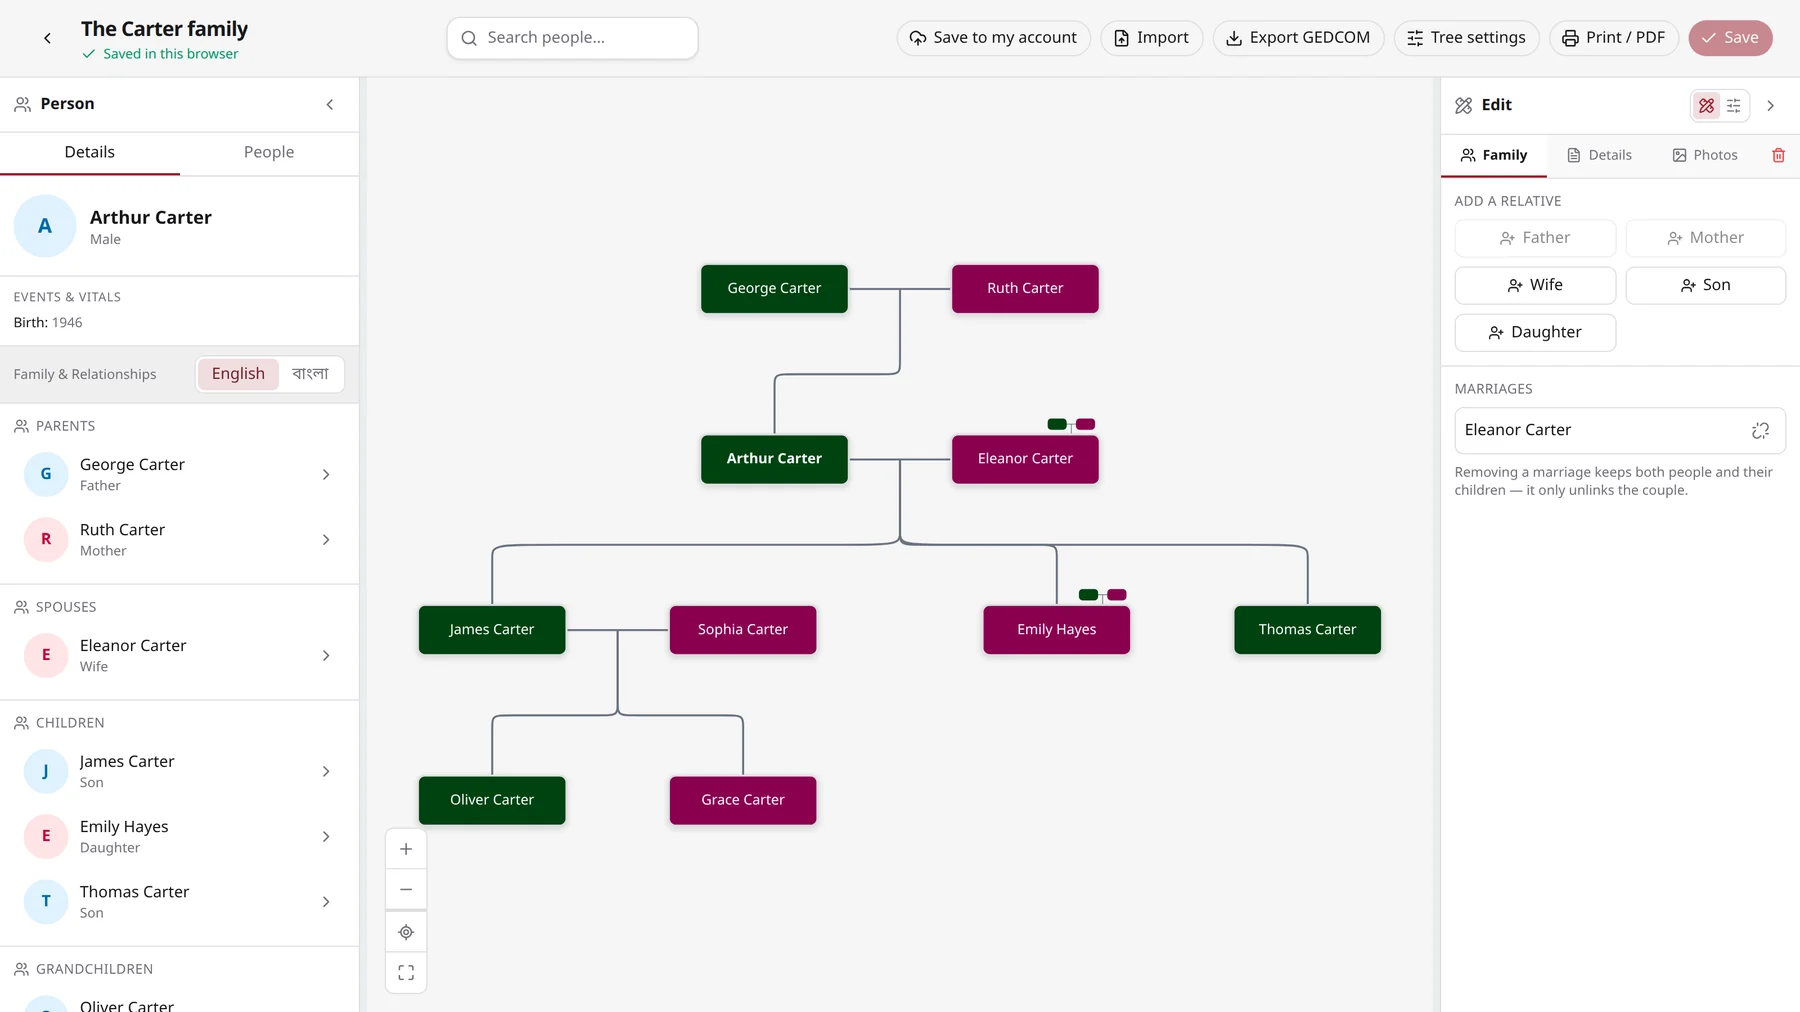Go back using the top-left arrow

(x=47, y=38)
